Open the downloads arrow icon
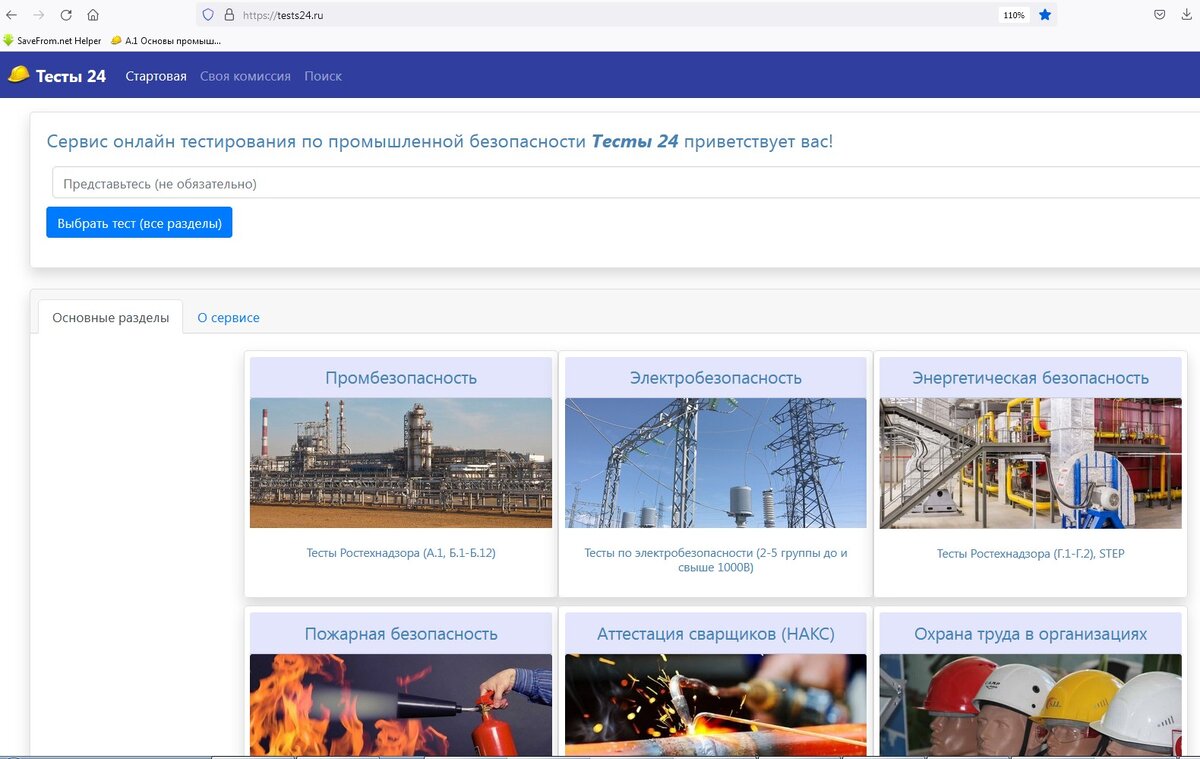1200x759 pixels. point(1187,15)
